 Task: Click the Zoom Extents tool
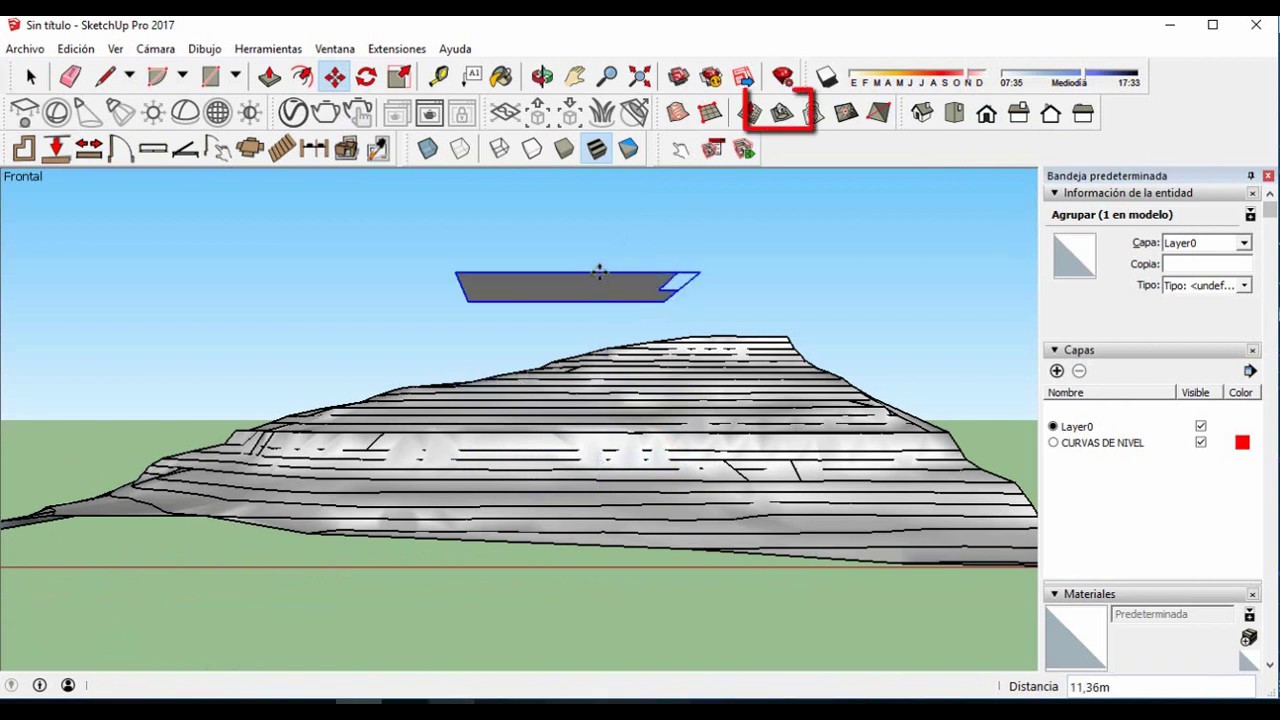point(639,77)
